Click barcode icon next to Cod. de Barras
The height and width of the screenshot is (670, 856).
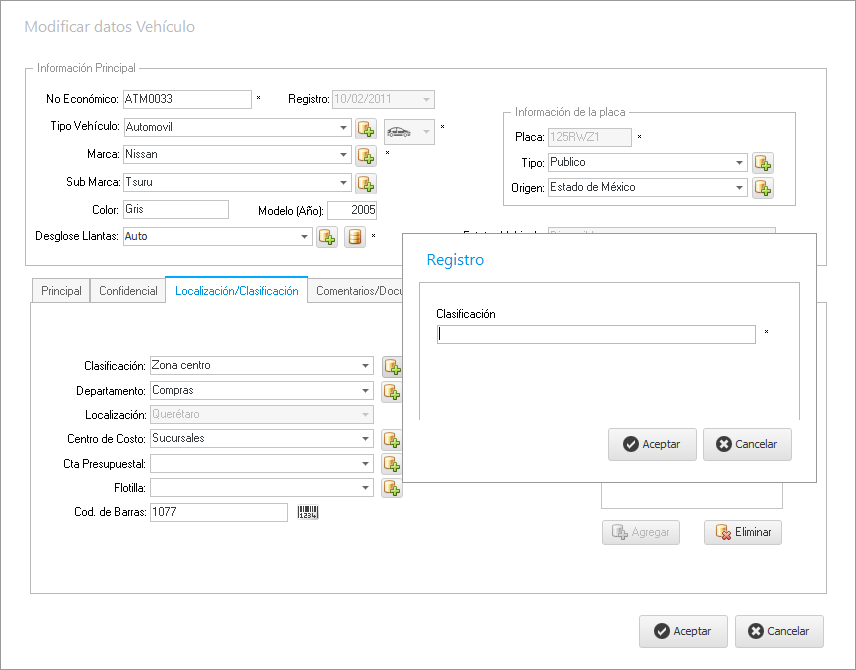(x=308, y=513)
